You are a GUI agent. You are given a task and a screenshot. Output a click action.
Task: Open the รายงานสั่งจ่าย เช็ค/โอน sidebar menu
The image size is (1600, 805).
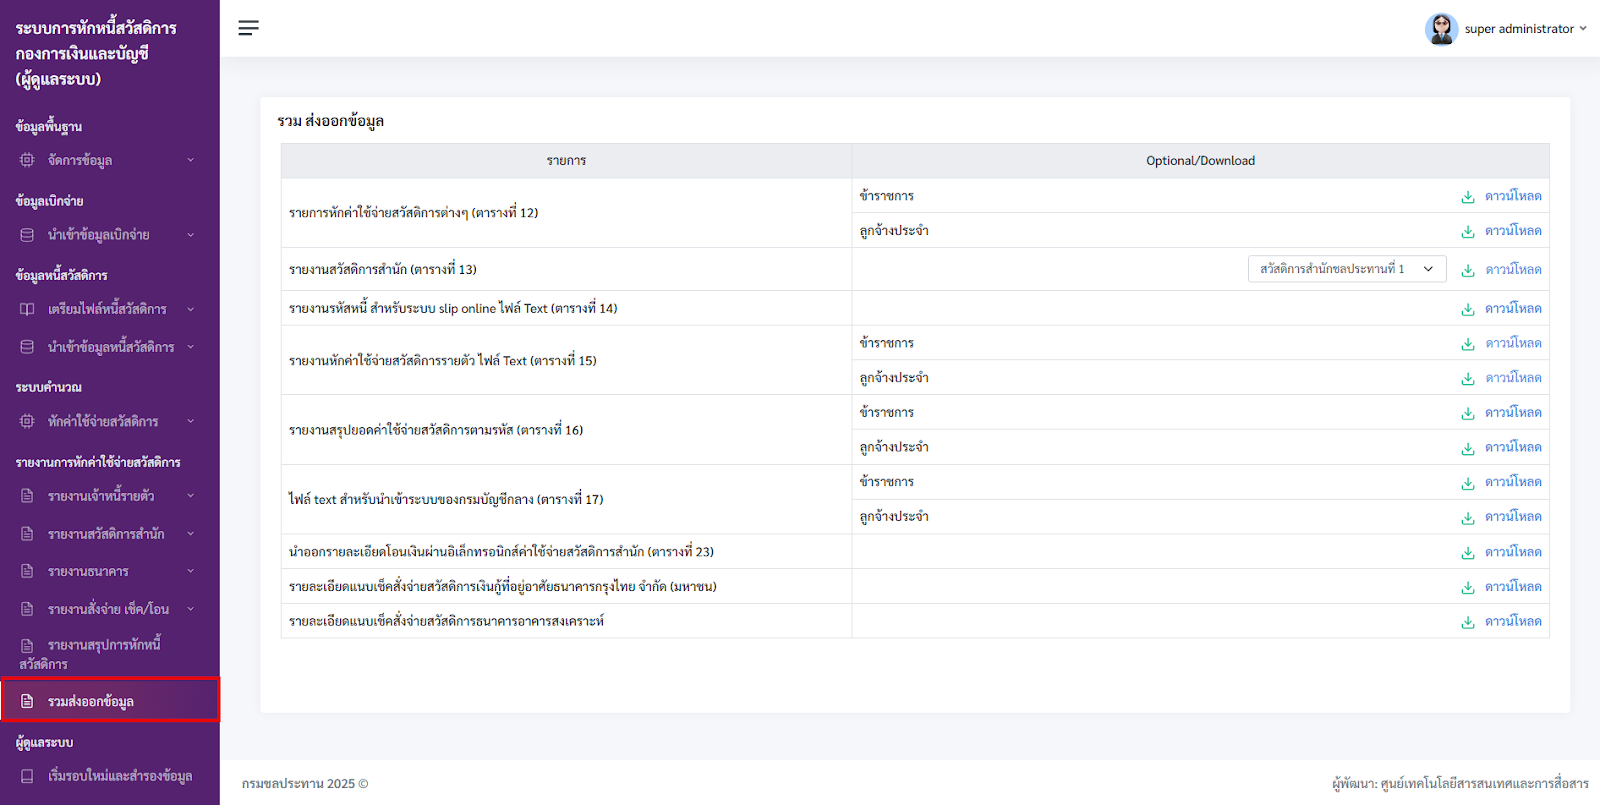pyautogui.click(x=110, y=609)
